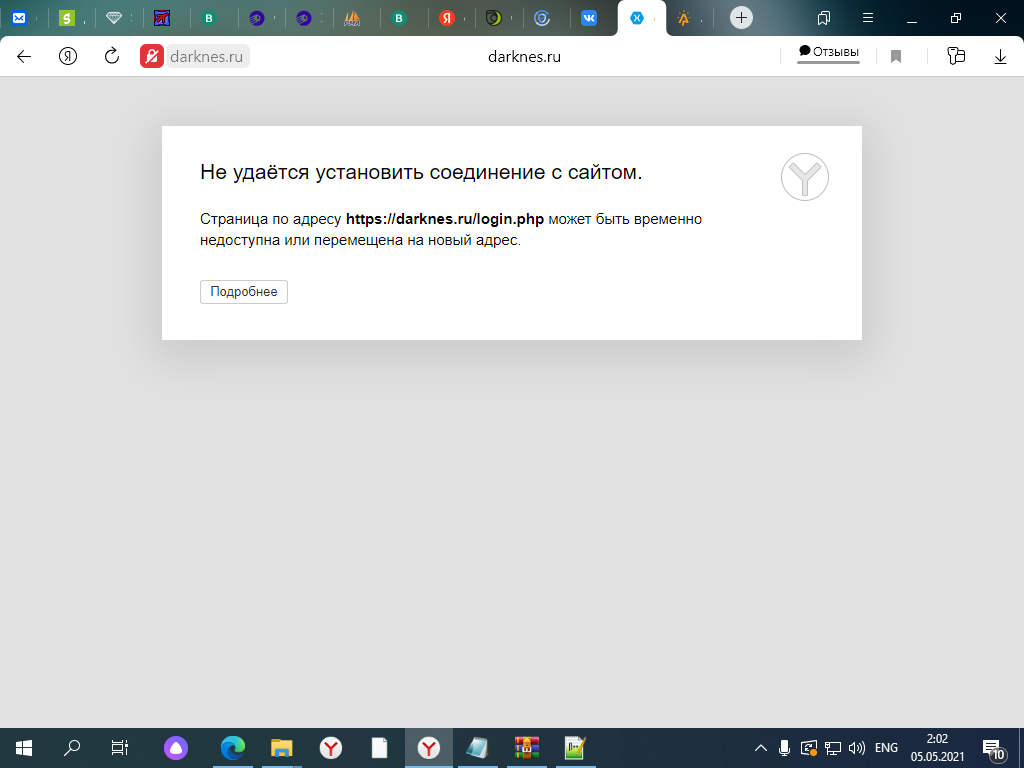Open the collections icon beside bookmark

coord(956,57)
